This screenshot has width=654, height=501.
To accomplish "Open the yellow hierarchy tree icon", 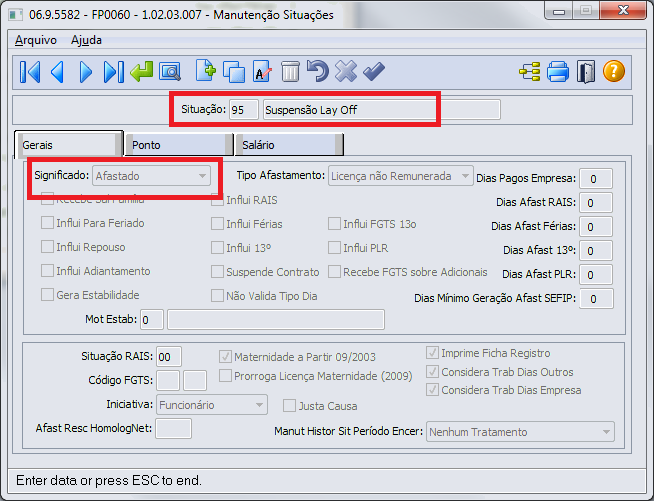I will point(530,71).
